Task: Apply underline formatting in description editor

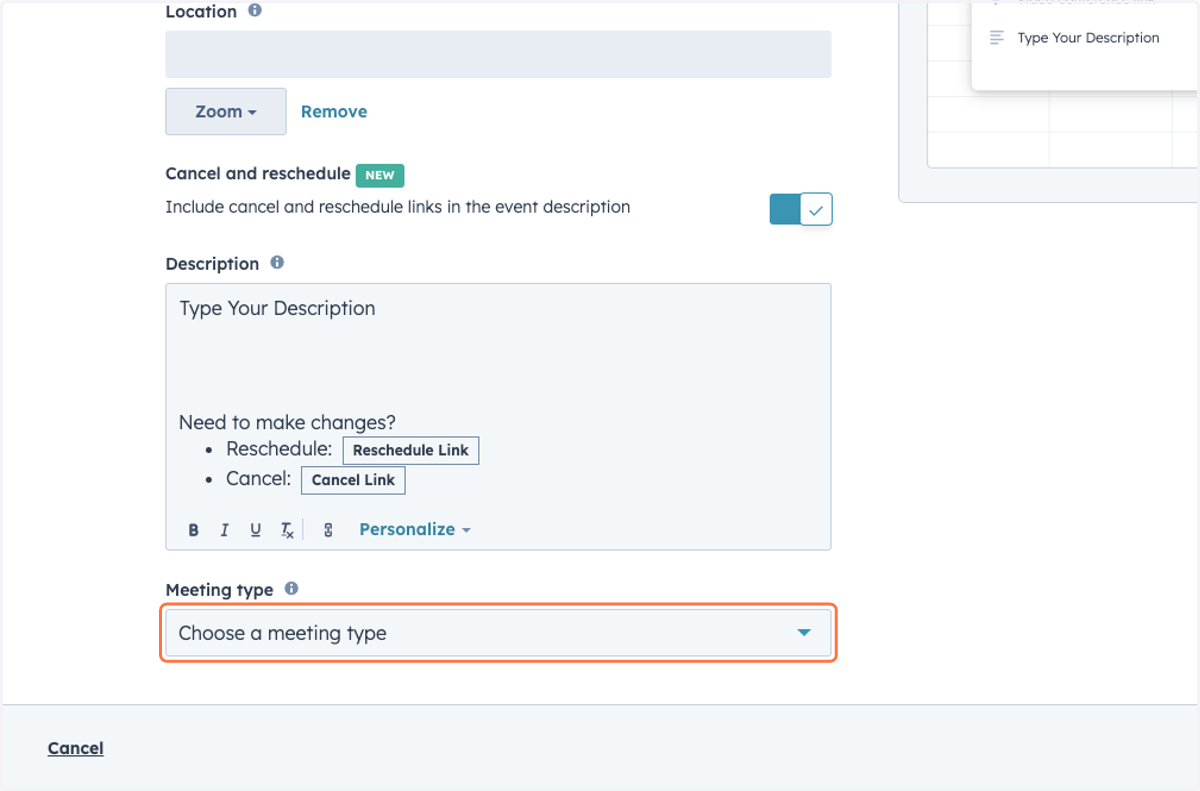Action: 255,530
